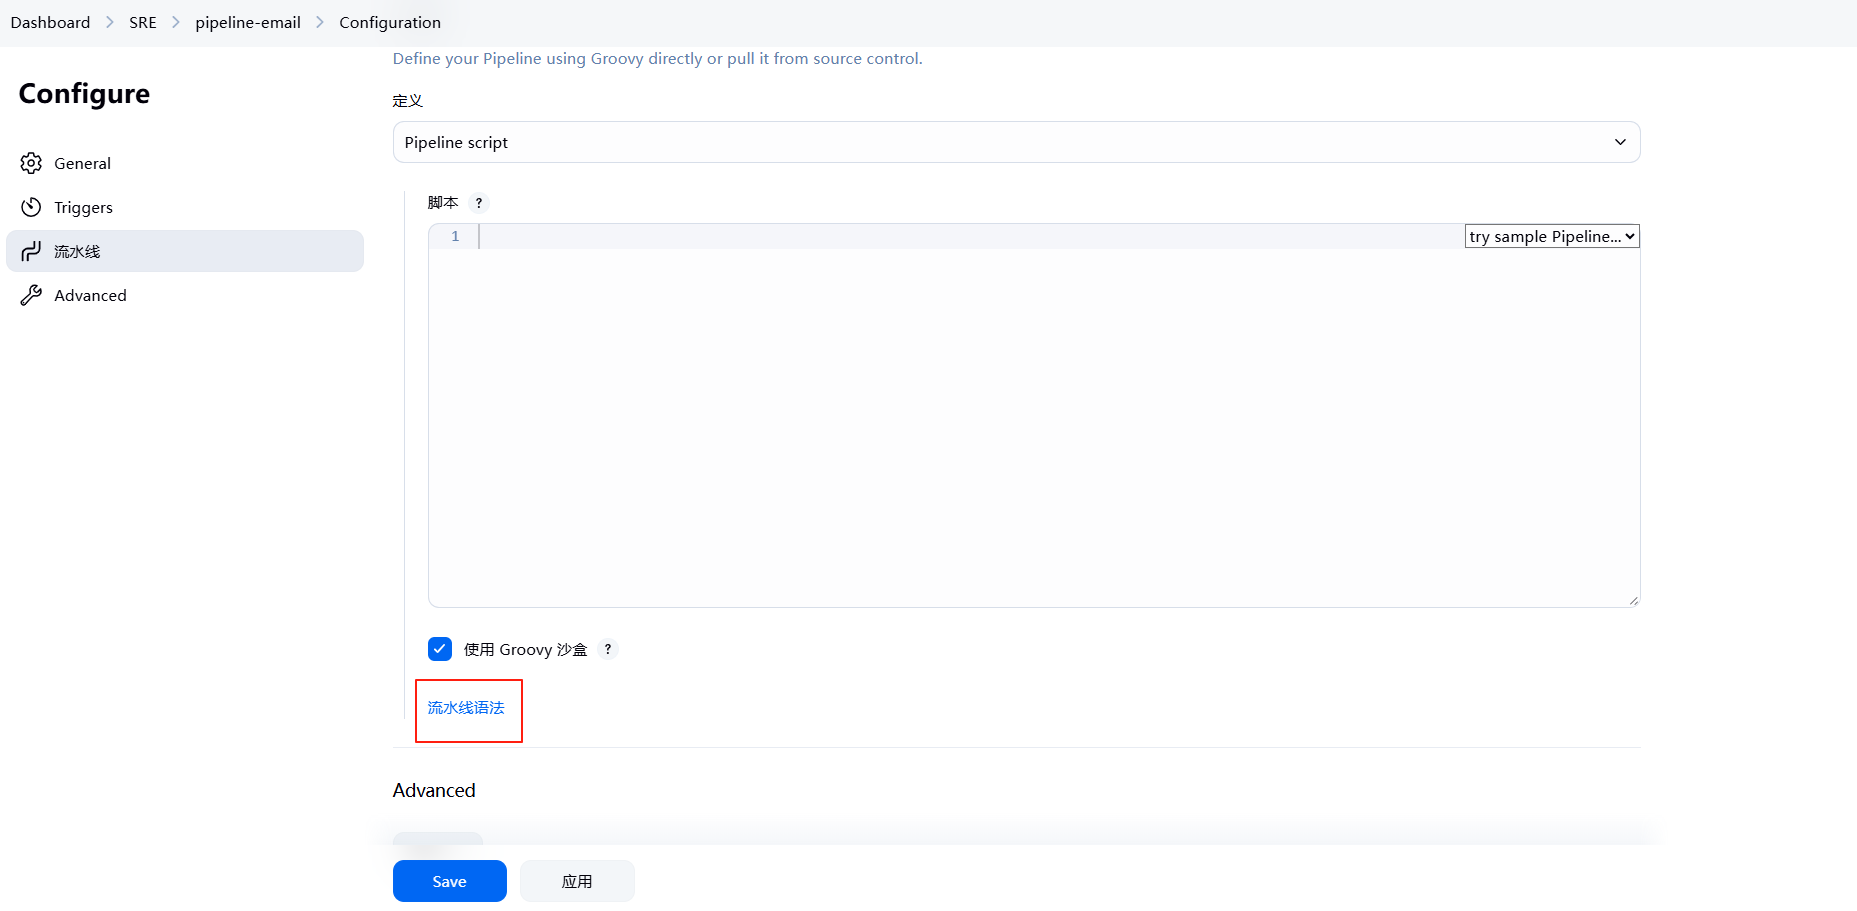
Task: Click the Advanced wrench icon
Action: [31, 295]
